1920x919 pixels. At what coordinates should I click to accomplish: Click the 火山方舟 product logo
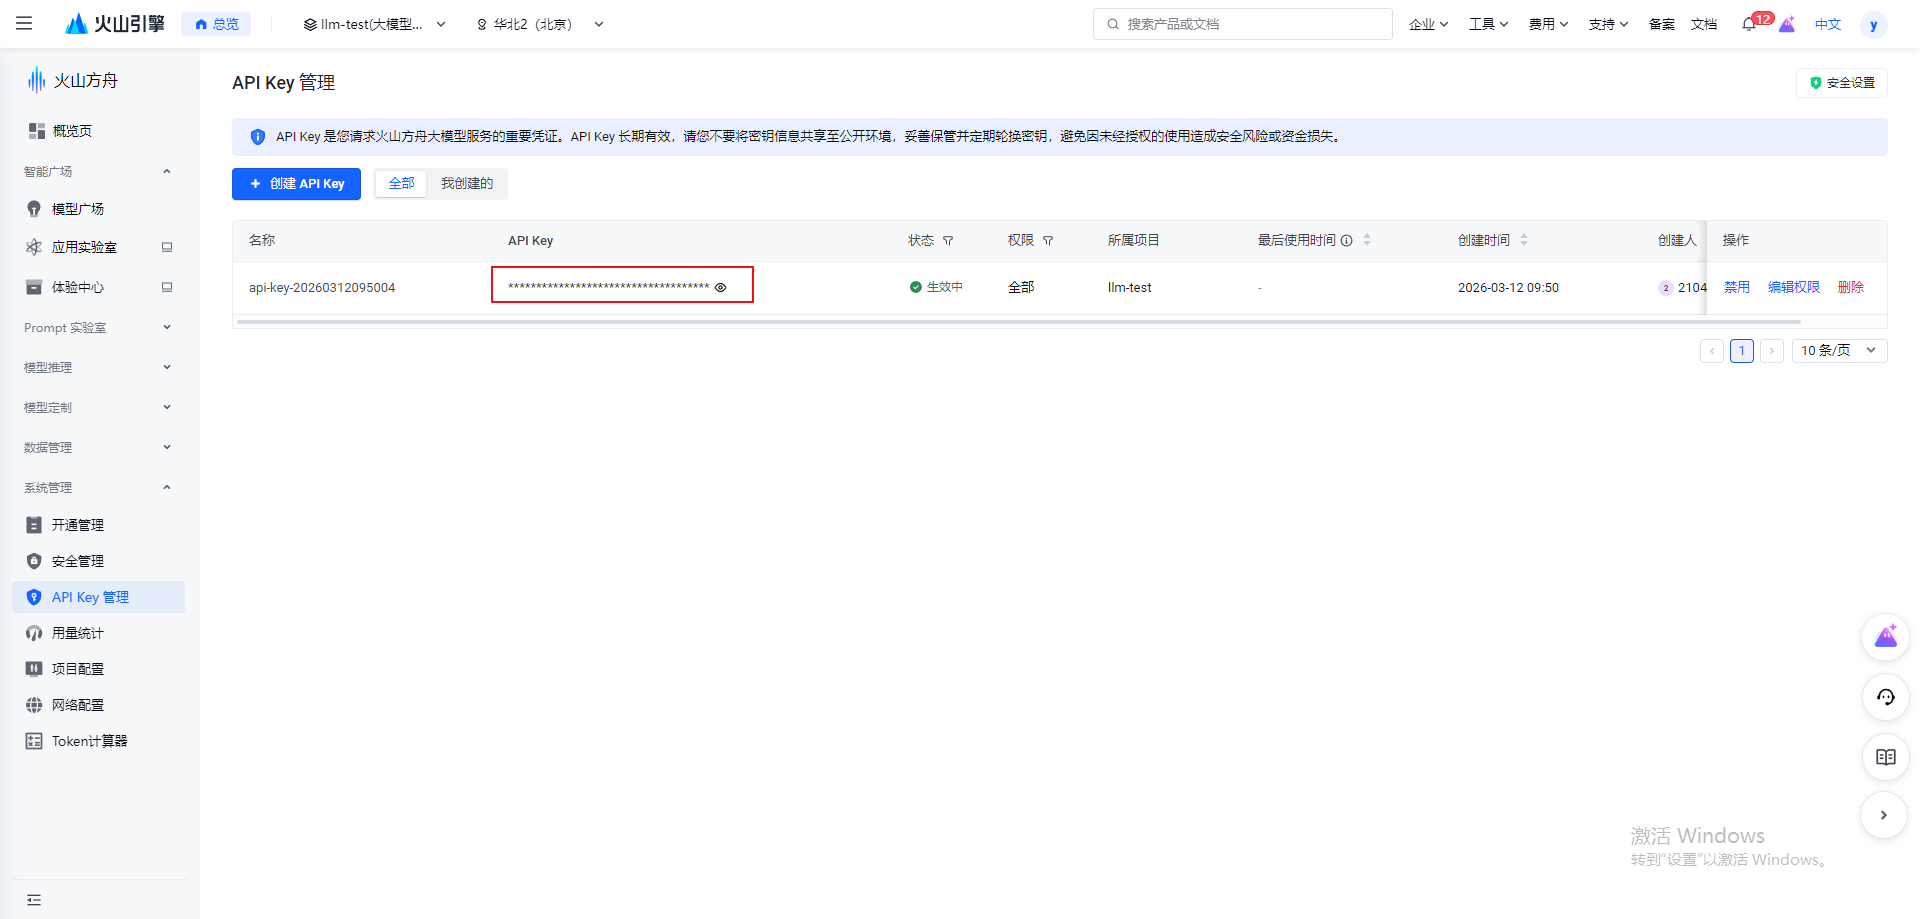click(x=72, y=80)
